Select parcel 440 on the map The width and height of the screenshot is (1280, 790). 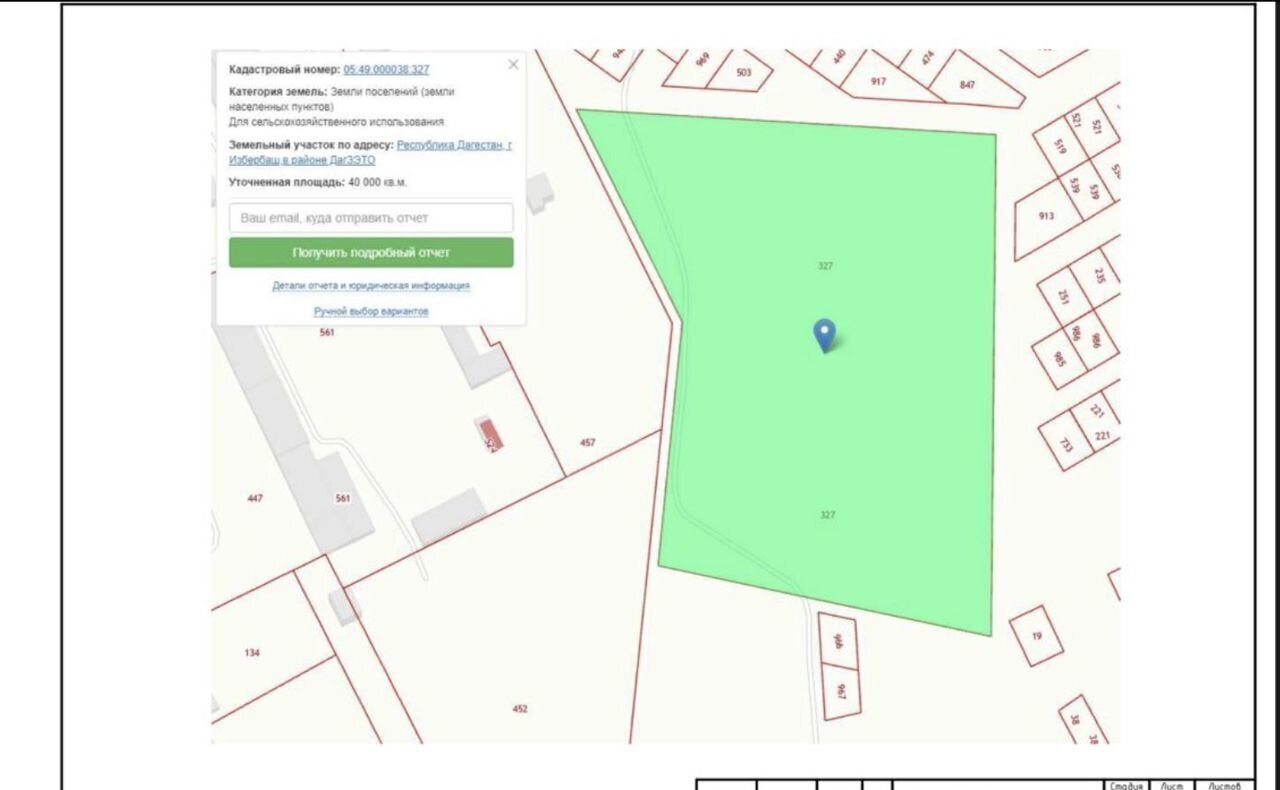pyautogui.click(x=838, y=56)
